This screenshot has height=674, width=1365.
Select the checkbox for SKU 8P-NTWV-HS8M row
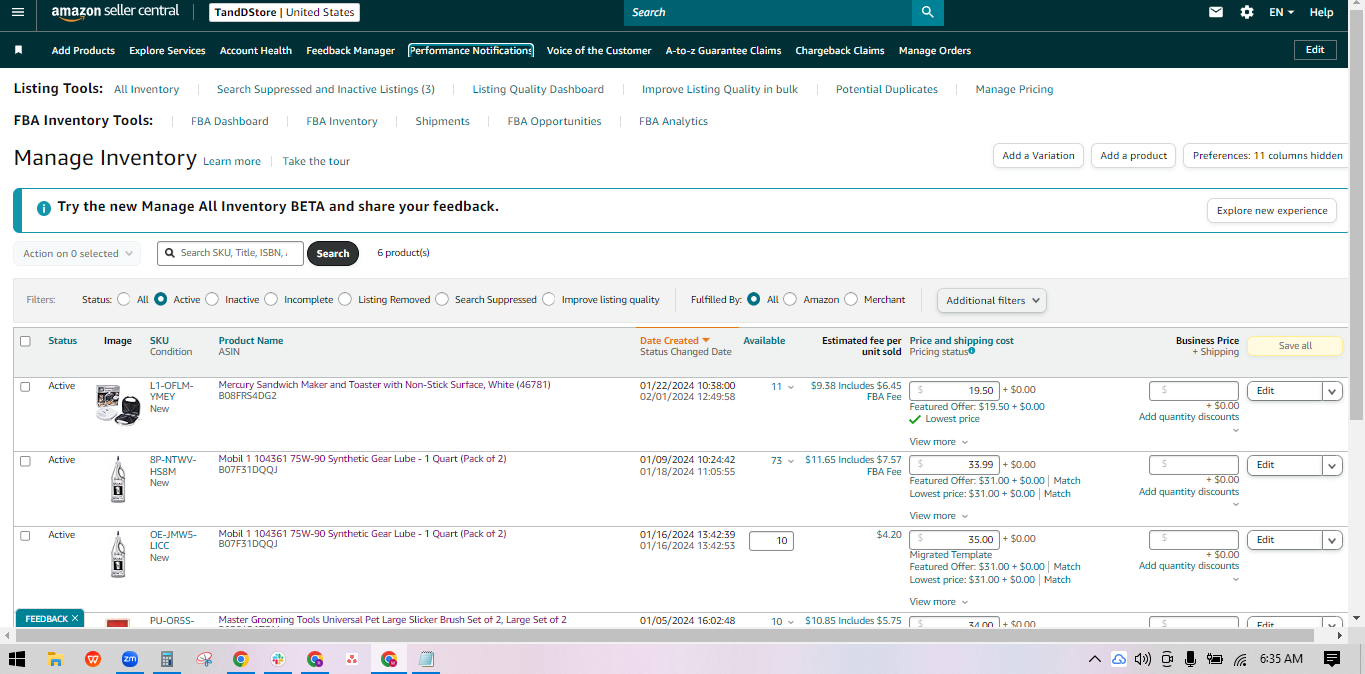coord(25,461)
